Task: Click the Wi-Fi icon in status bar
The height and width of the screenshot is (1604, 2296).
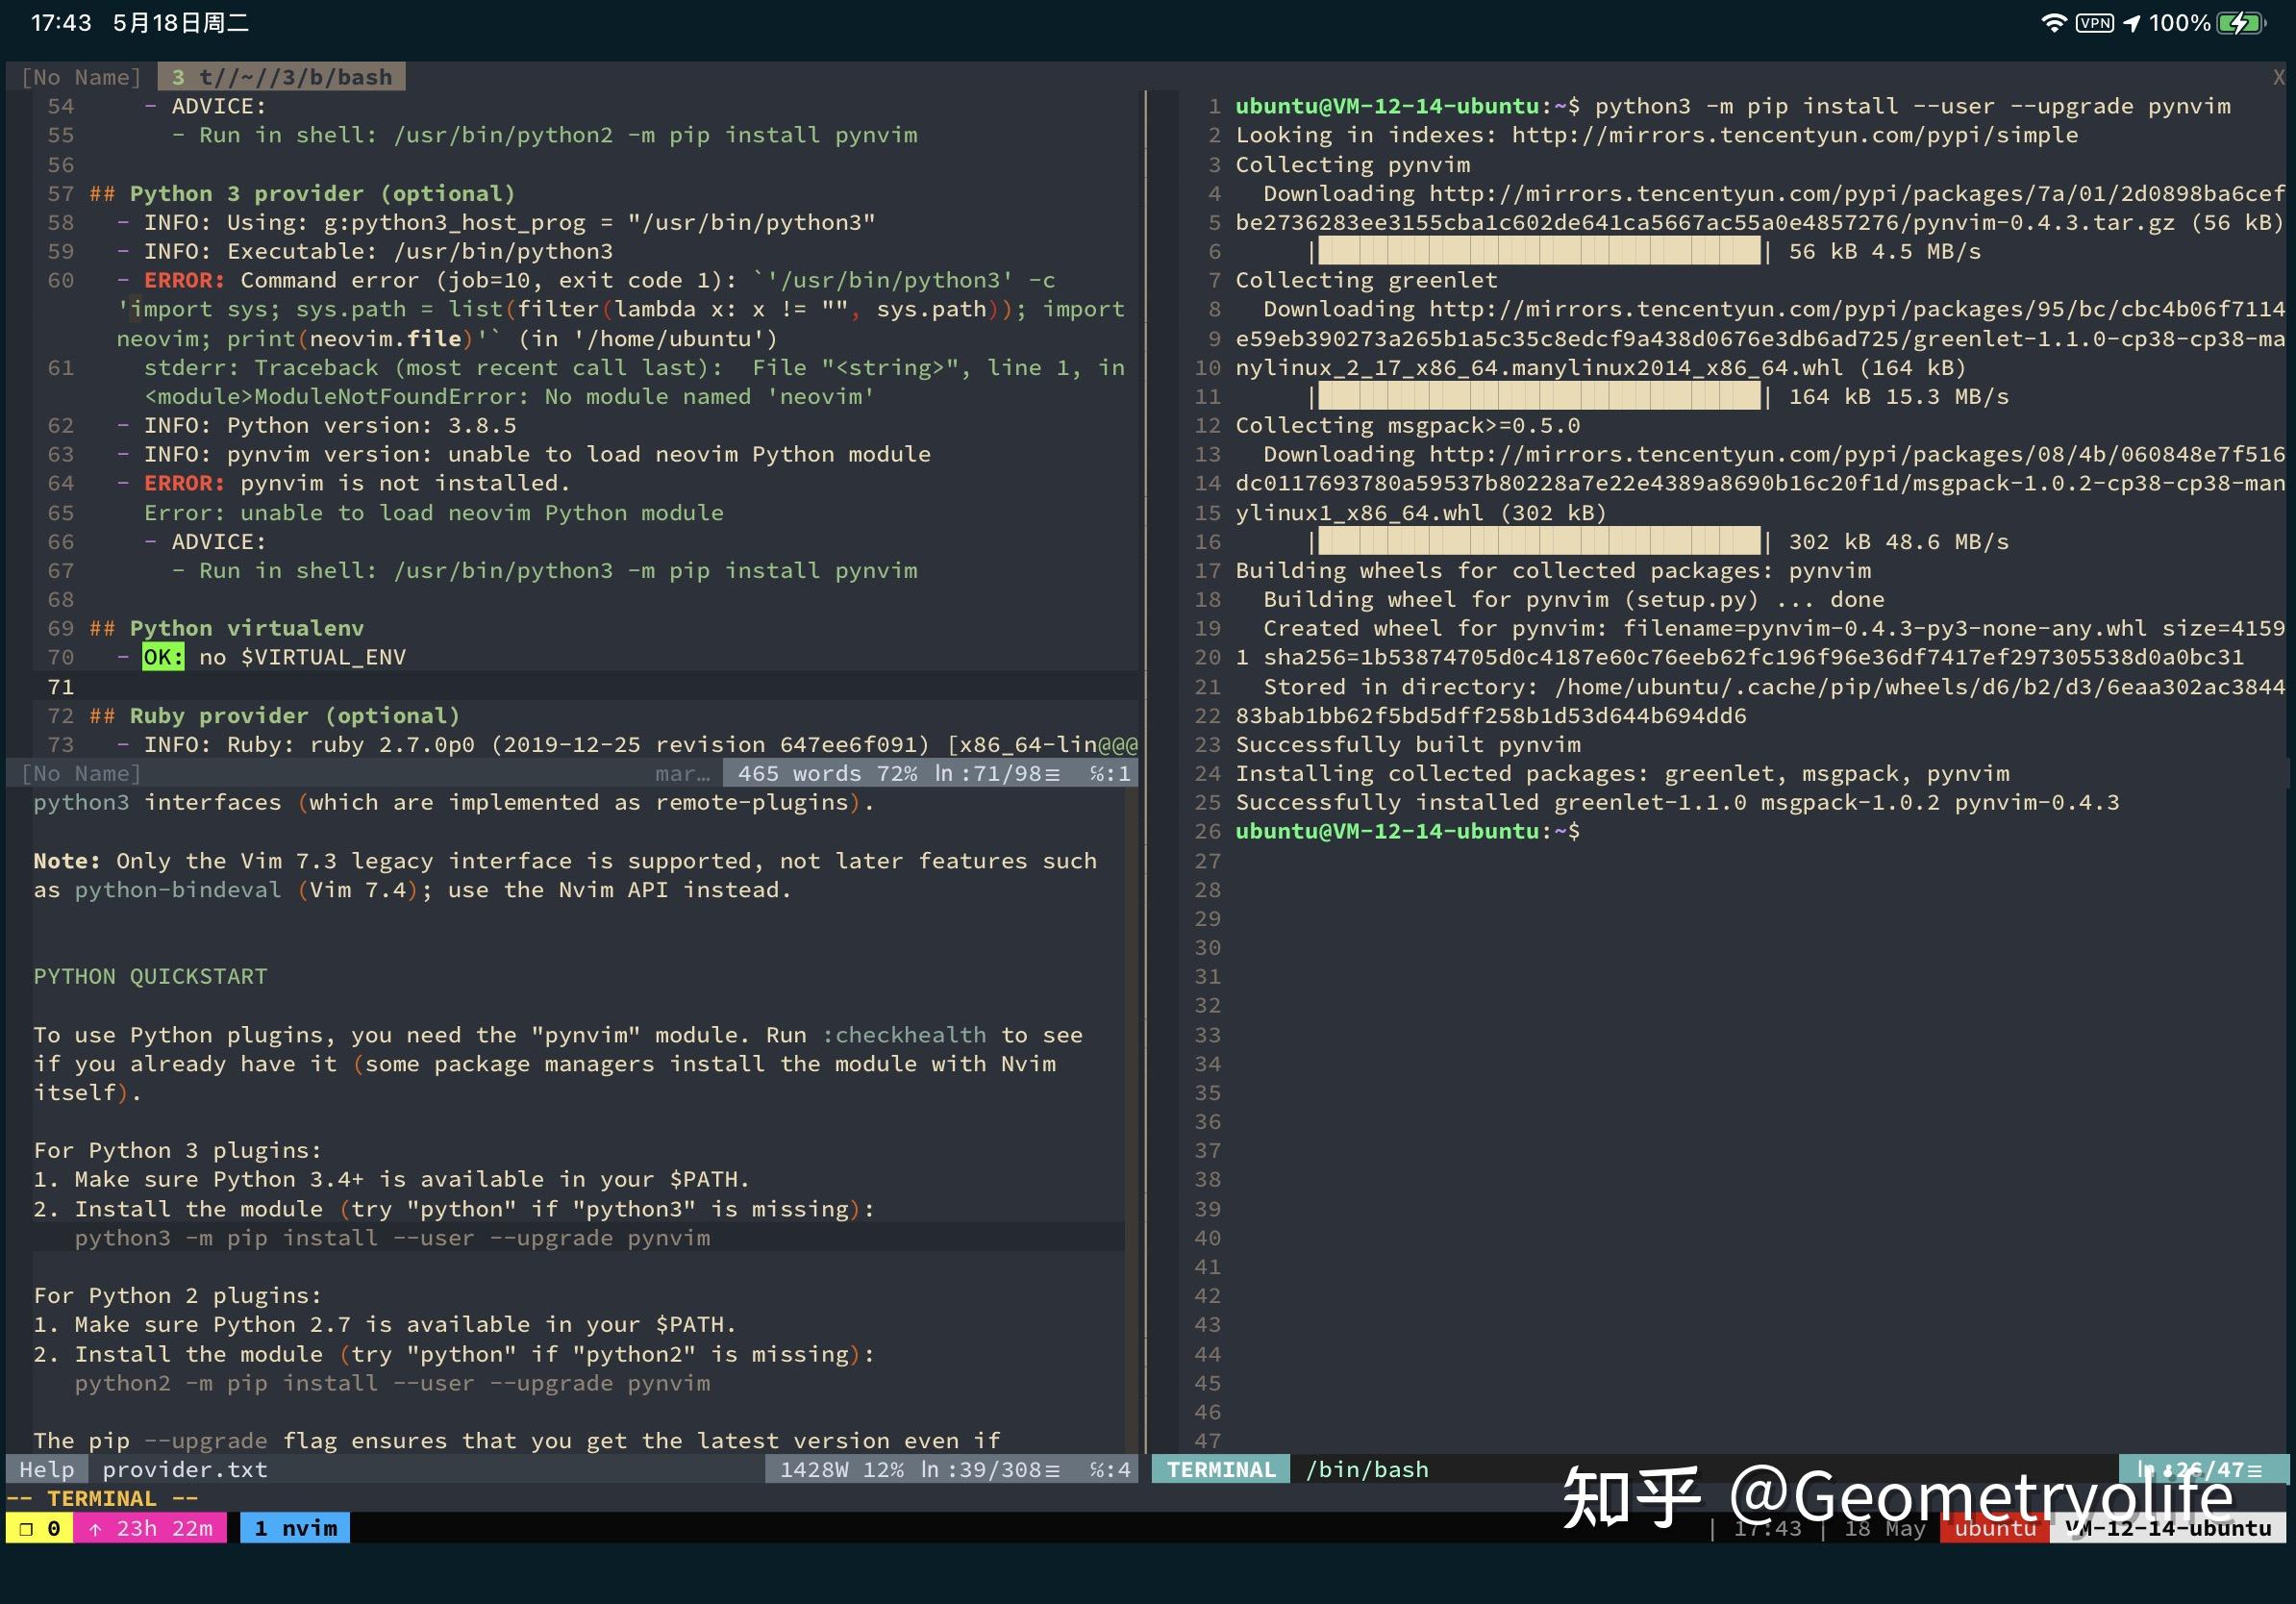Action: click(2053, 23)
